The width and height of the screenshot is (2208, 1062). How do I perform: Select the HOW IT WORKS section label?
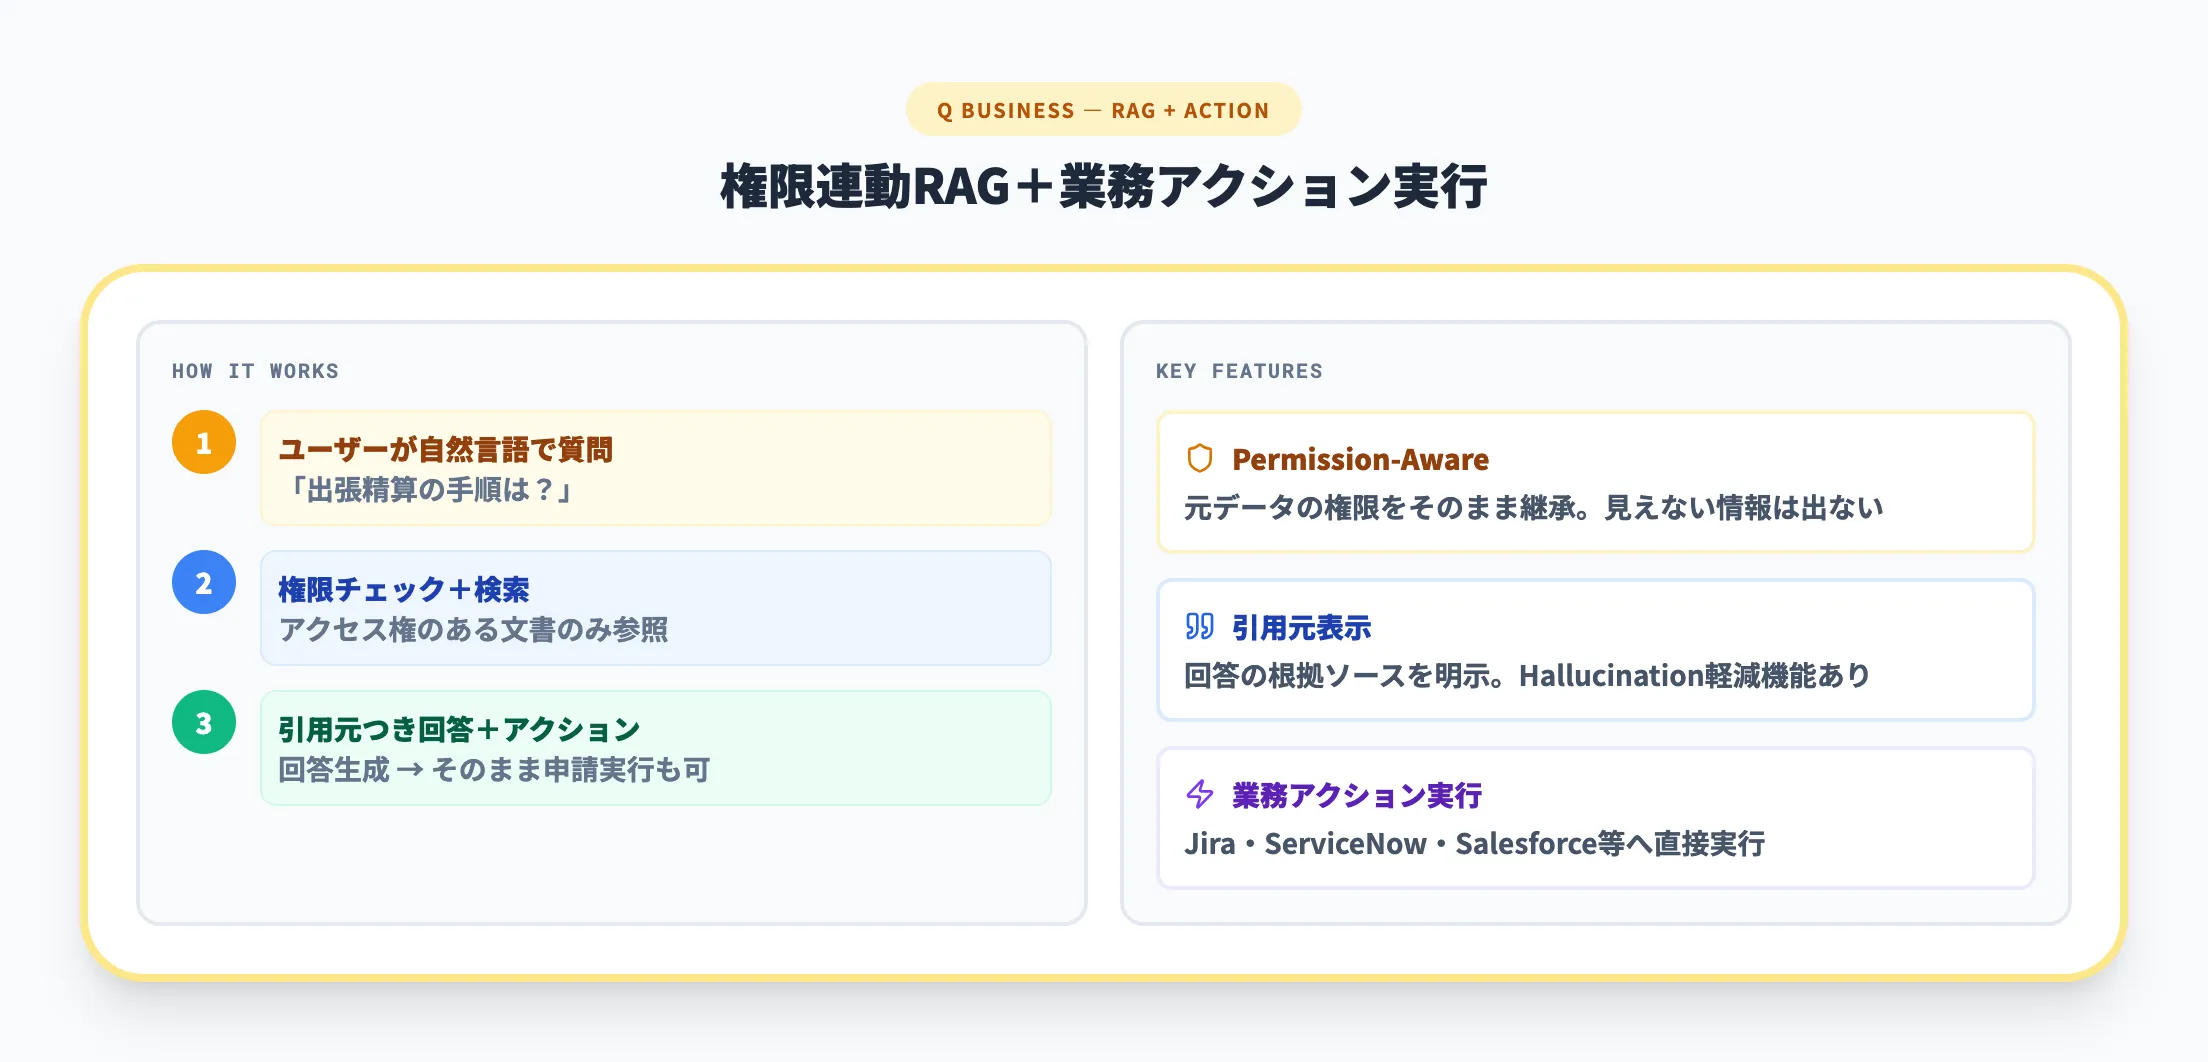click(x=254, y=370)
